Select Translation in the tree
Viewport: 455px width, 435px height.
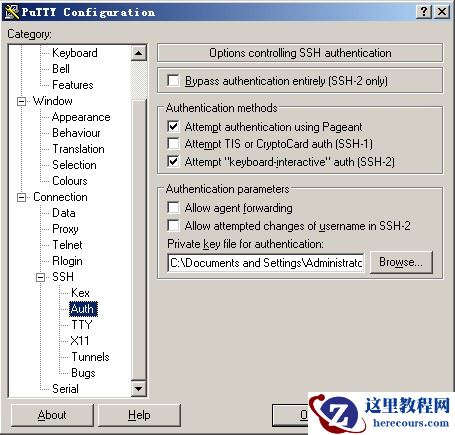(78, 149)
